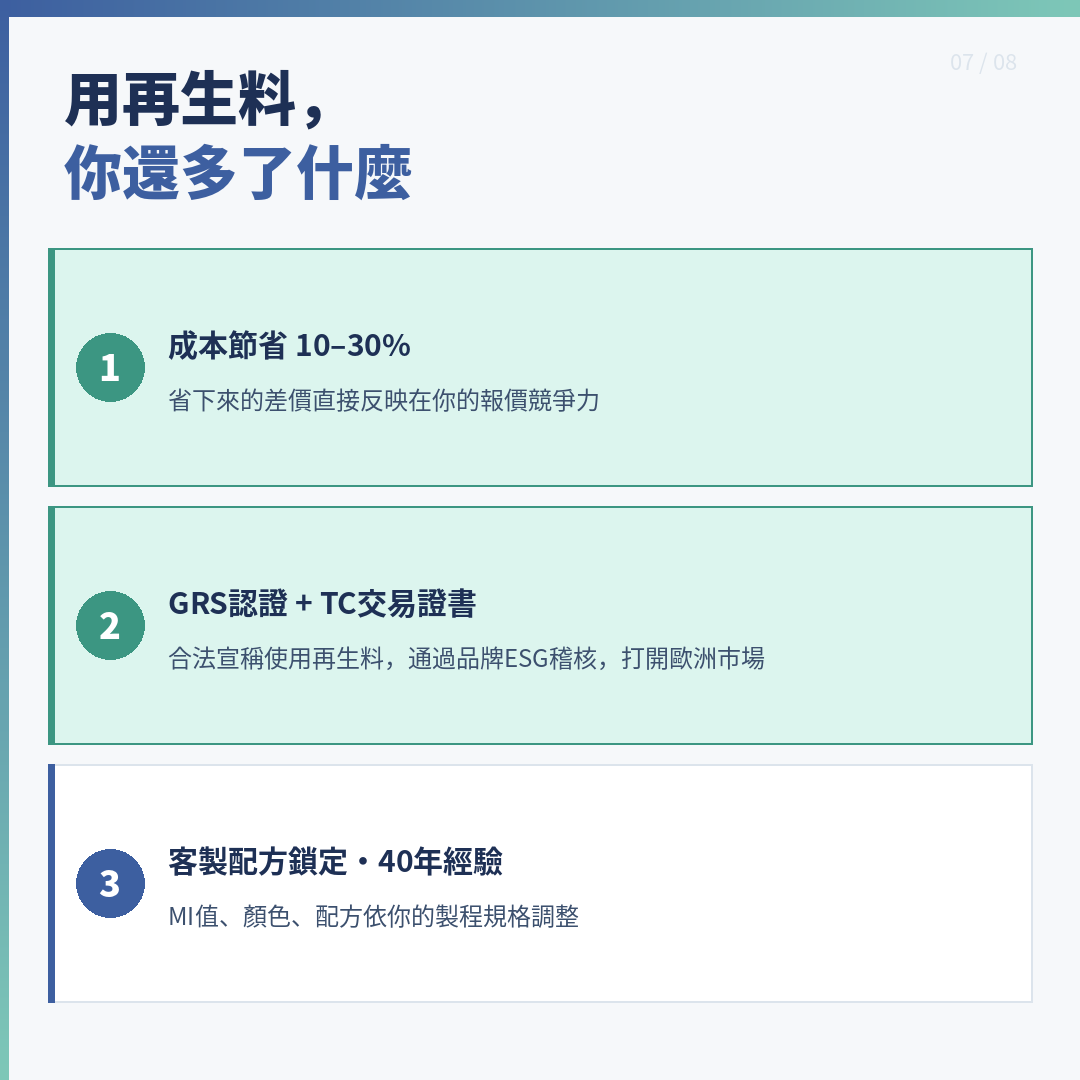Screen dimensions: 1080x1080
Task: Click the green number 1 circle badge
Action: pos(110,367)
